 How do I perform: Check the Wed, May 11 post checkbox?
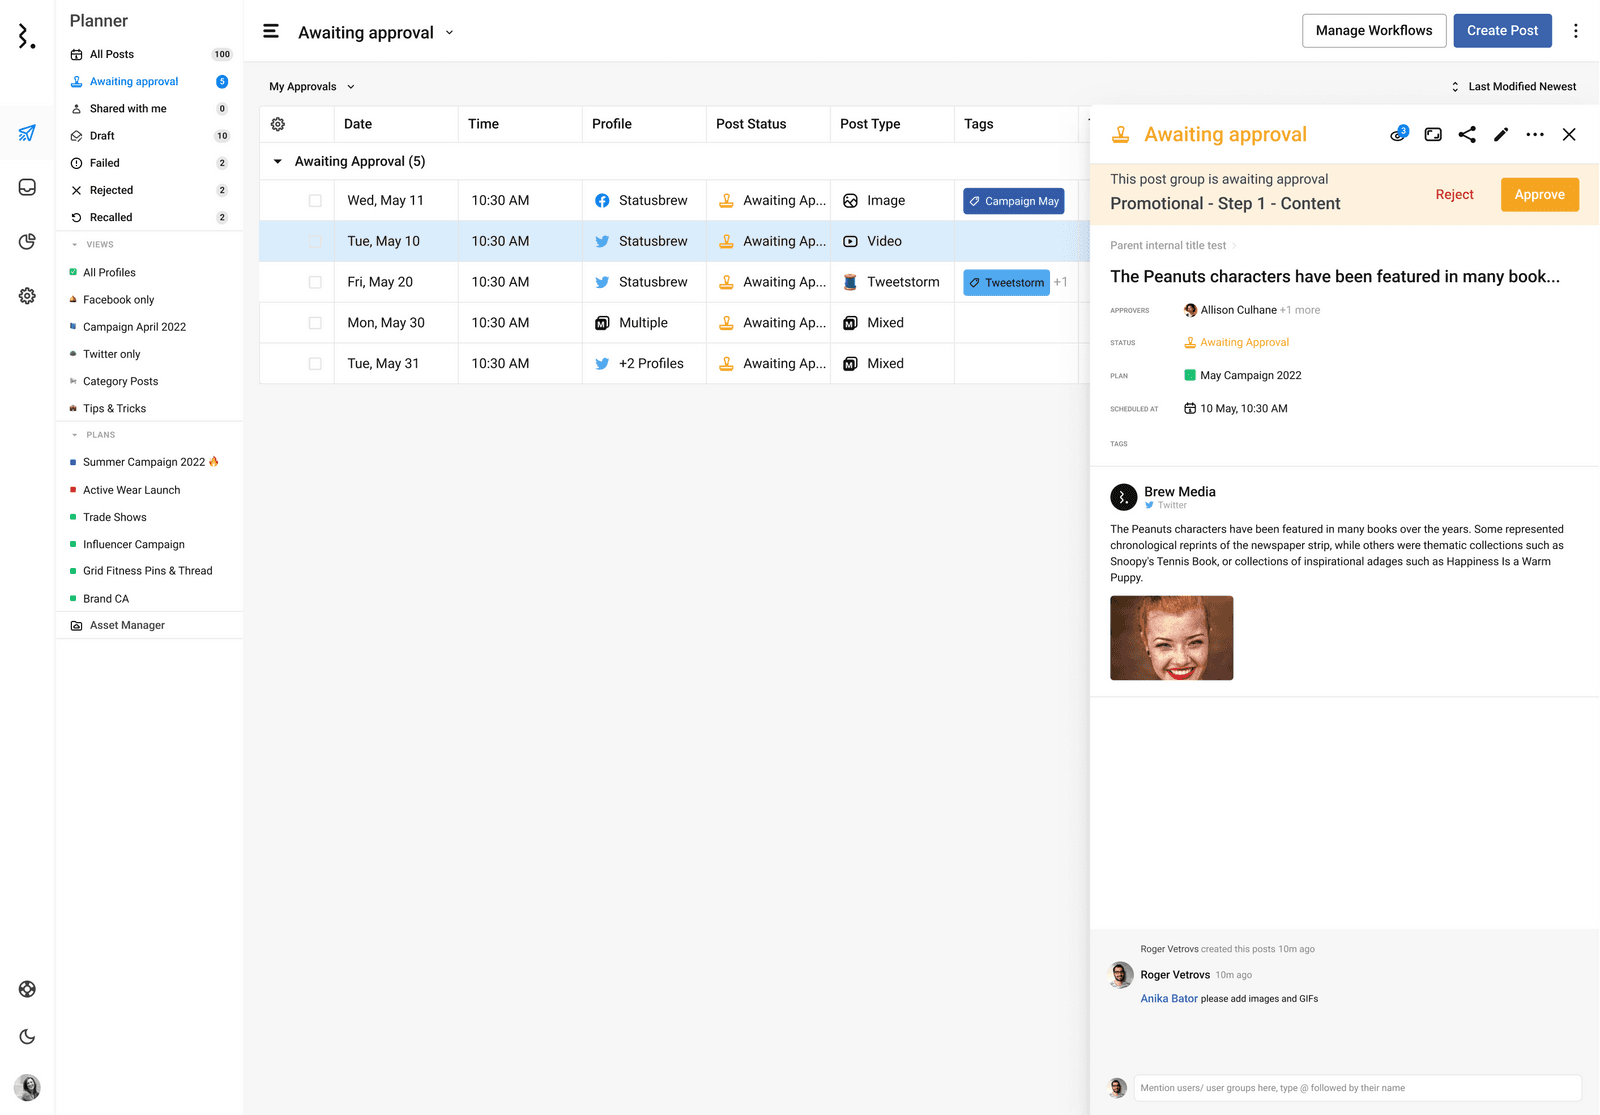click(x=315, y=201)
